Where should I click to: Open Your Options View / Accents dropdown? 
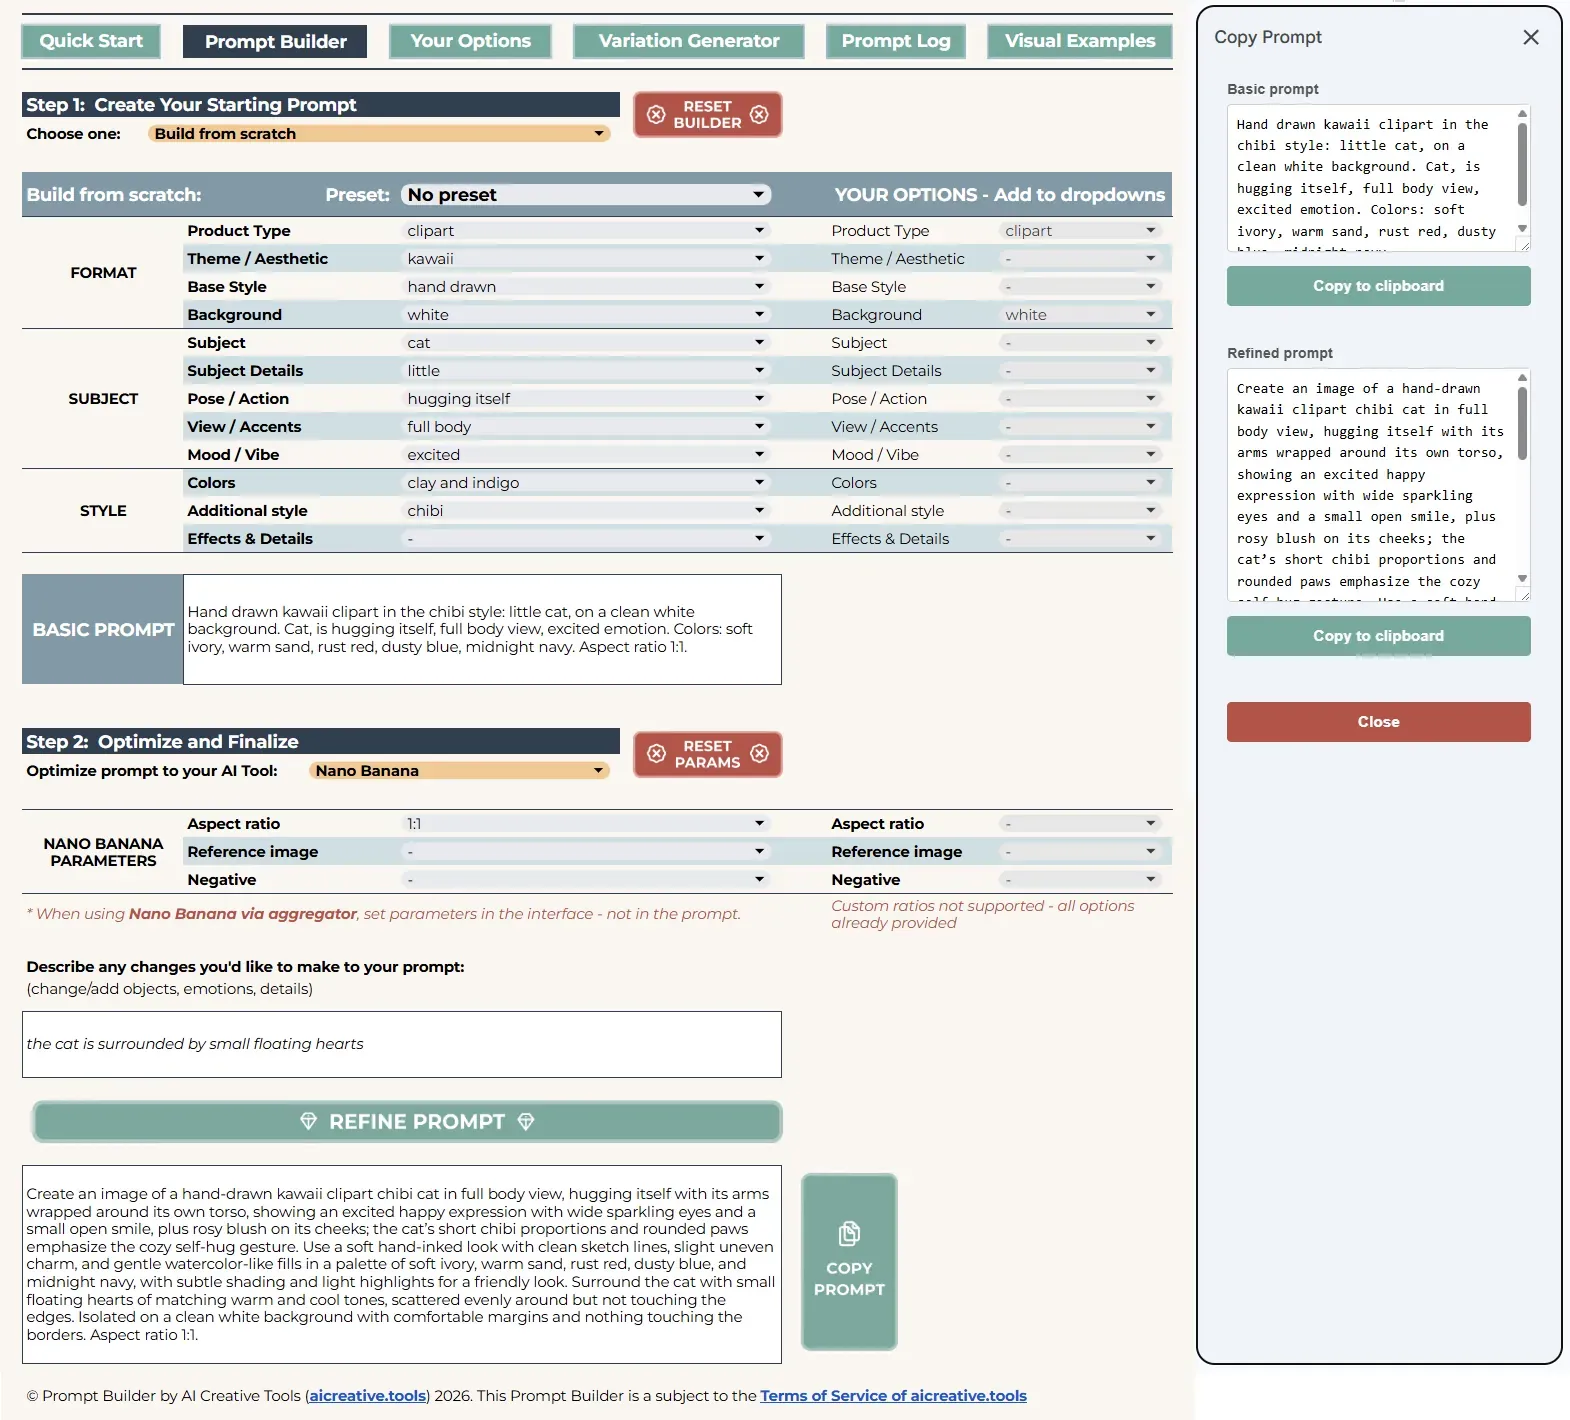(1081, 427)
